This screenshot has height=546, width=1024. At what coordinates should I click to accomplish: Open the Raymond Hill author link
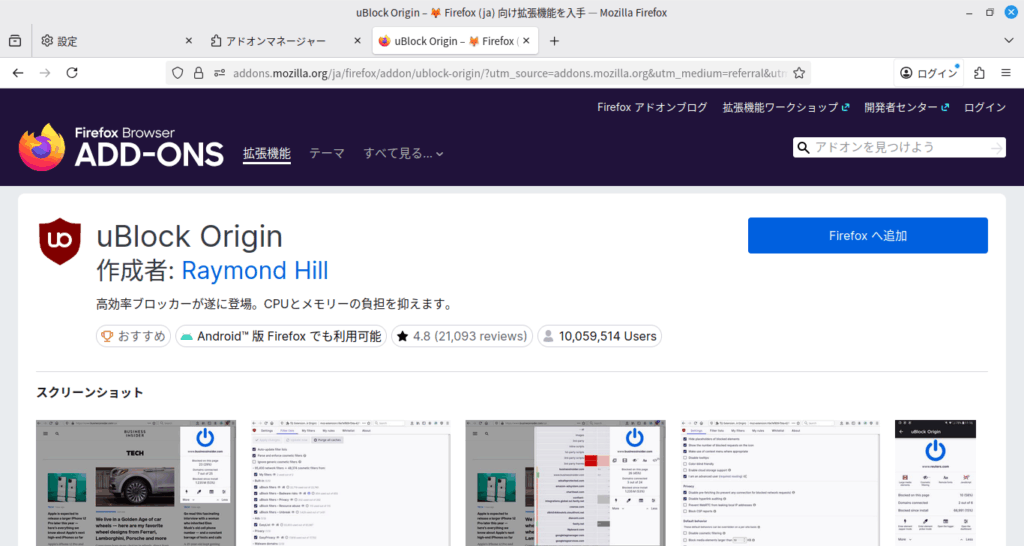click(x=254, y=270)
